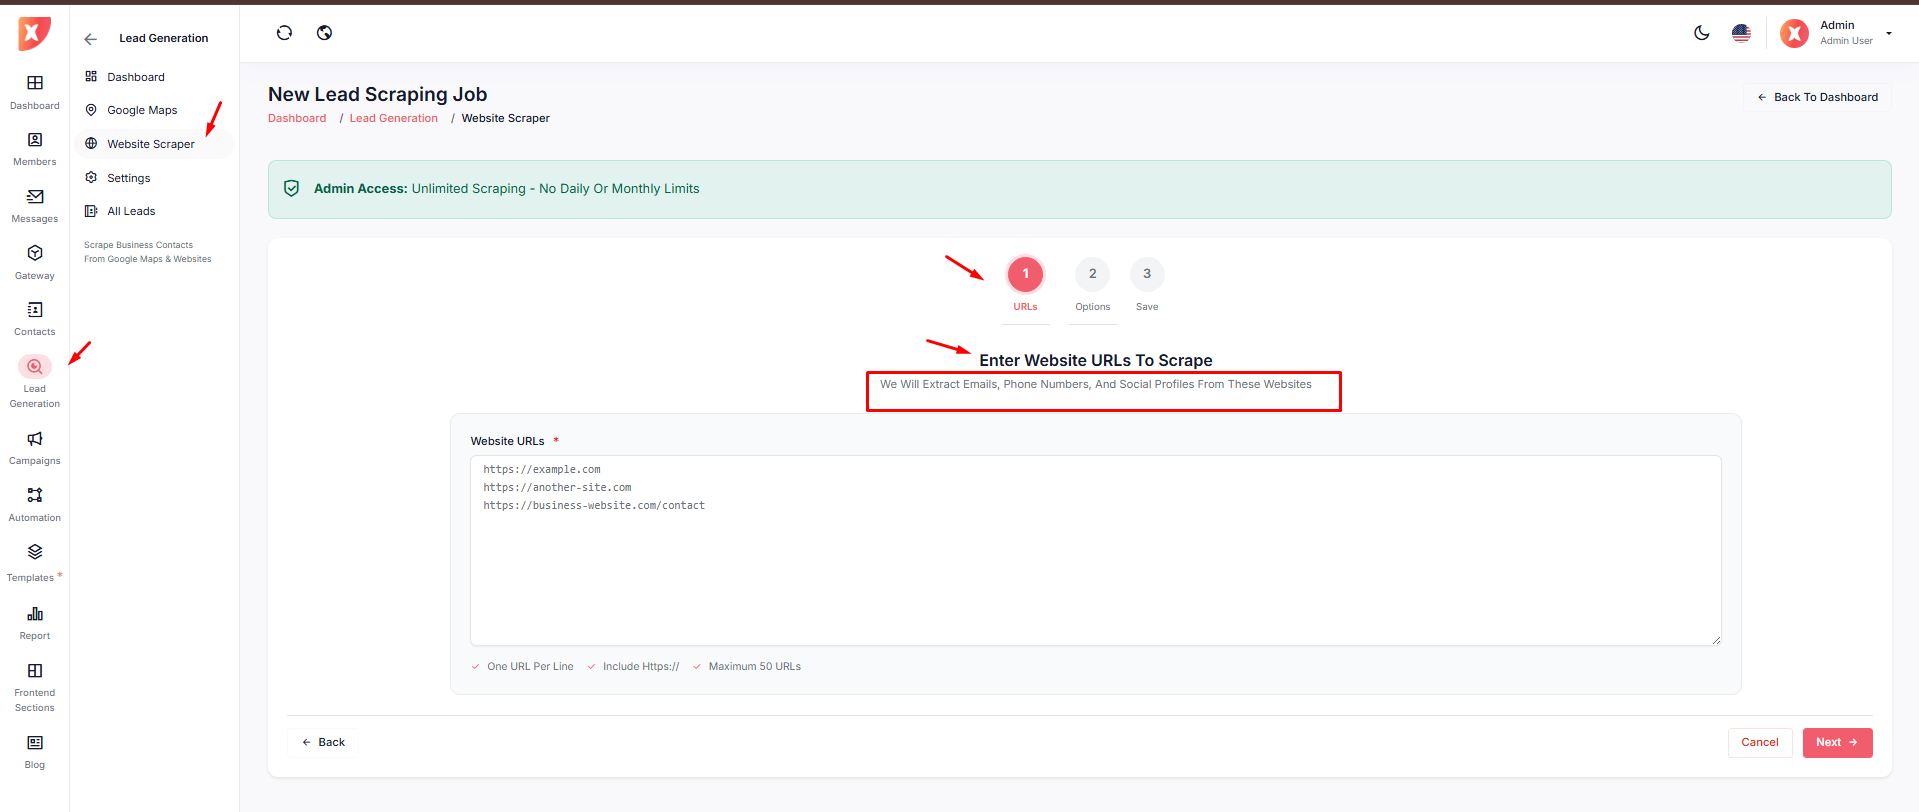Toggle dark mode moon icon

click(x=1701, y=33)
